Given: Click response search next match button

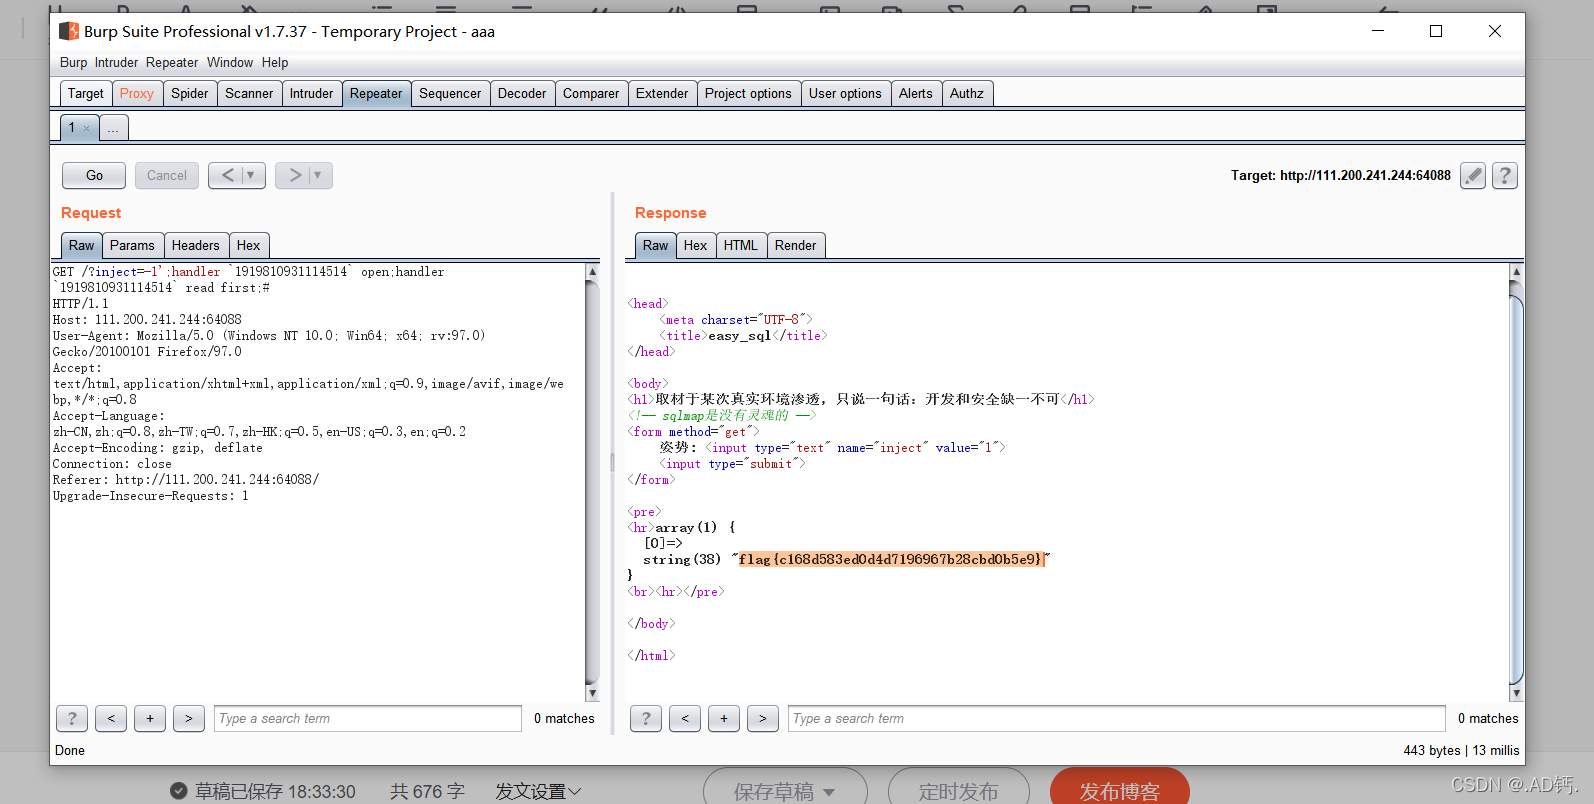Looking at the screenshot, I should click(763, 718).
